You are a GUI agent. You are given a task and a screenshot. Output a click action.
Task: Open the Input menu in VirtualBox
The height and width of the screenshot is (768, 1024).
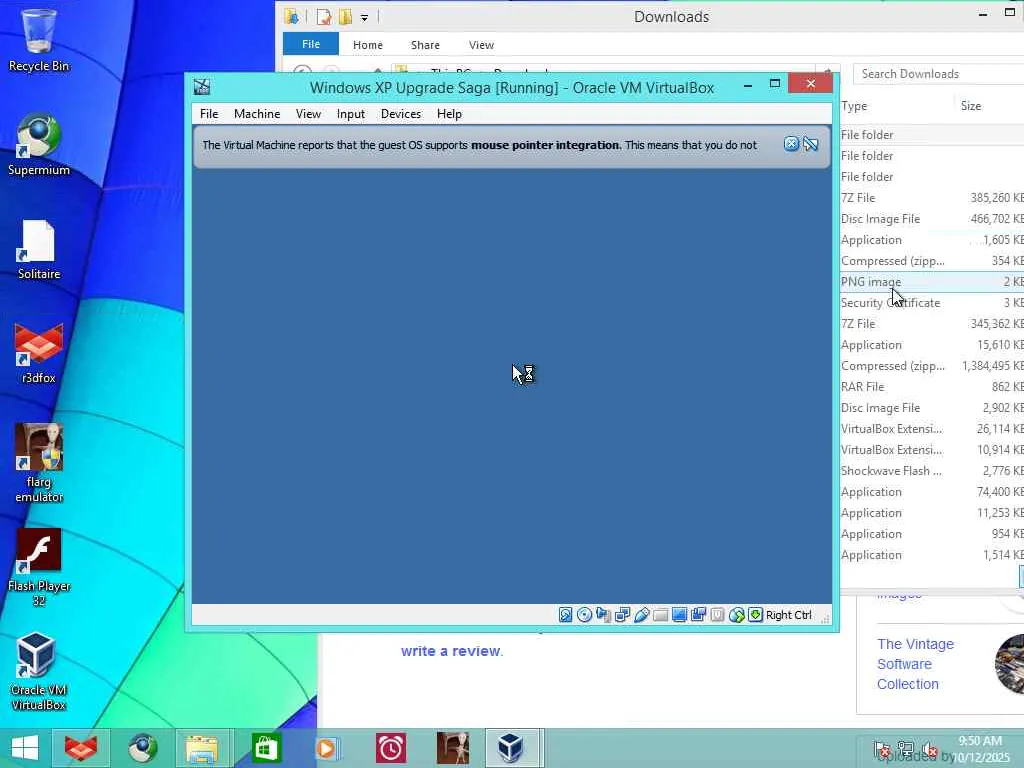pos(351,114)
